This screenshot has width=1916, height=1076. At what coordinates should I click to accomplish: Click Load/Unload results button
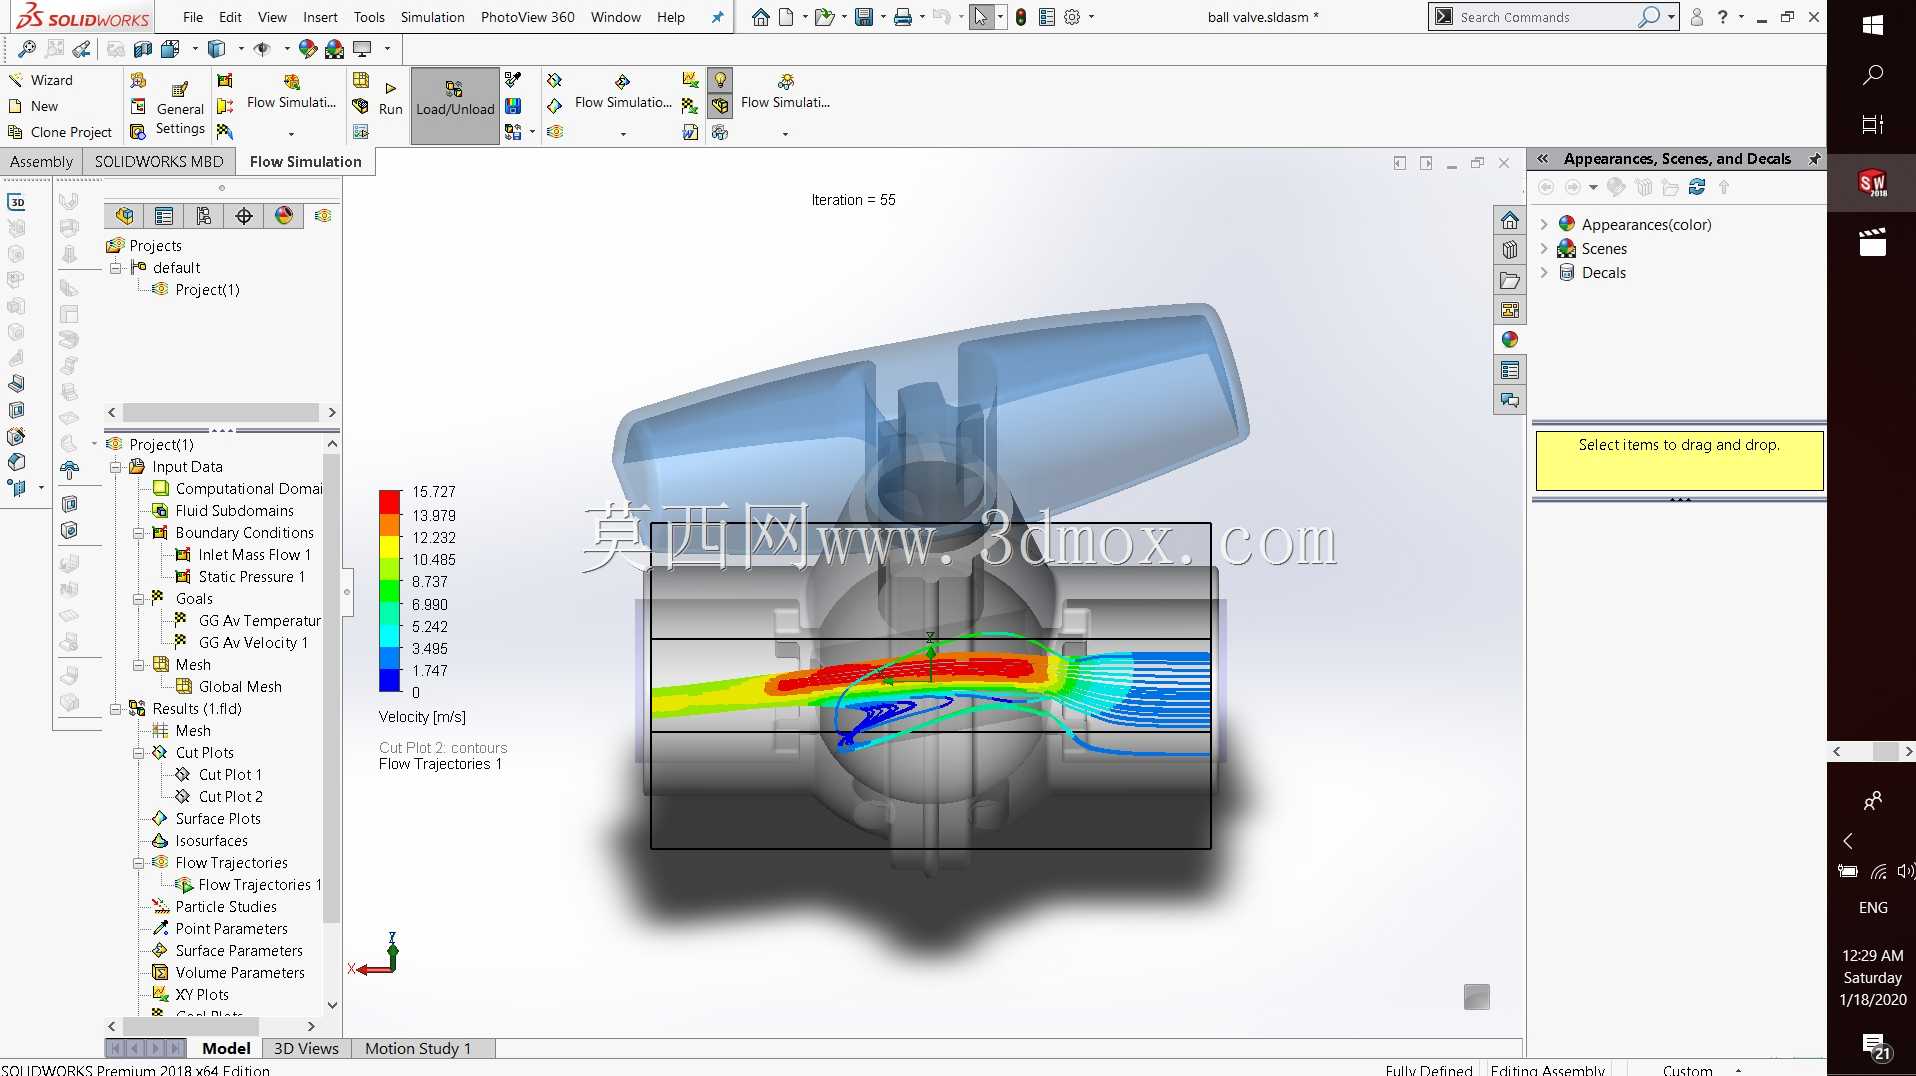click(x=455, y=107)
